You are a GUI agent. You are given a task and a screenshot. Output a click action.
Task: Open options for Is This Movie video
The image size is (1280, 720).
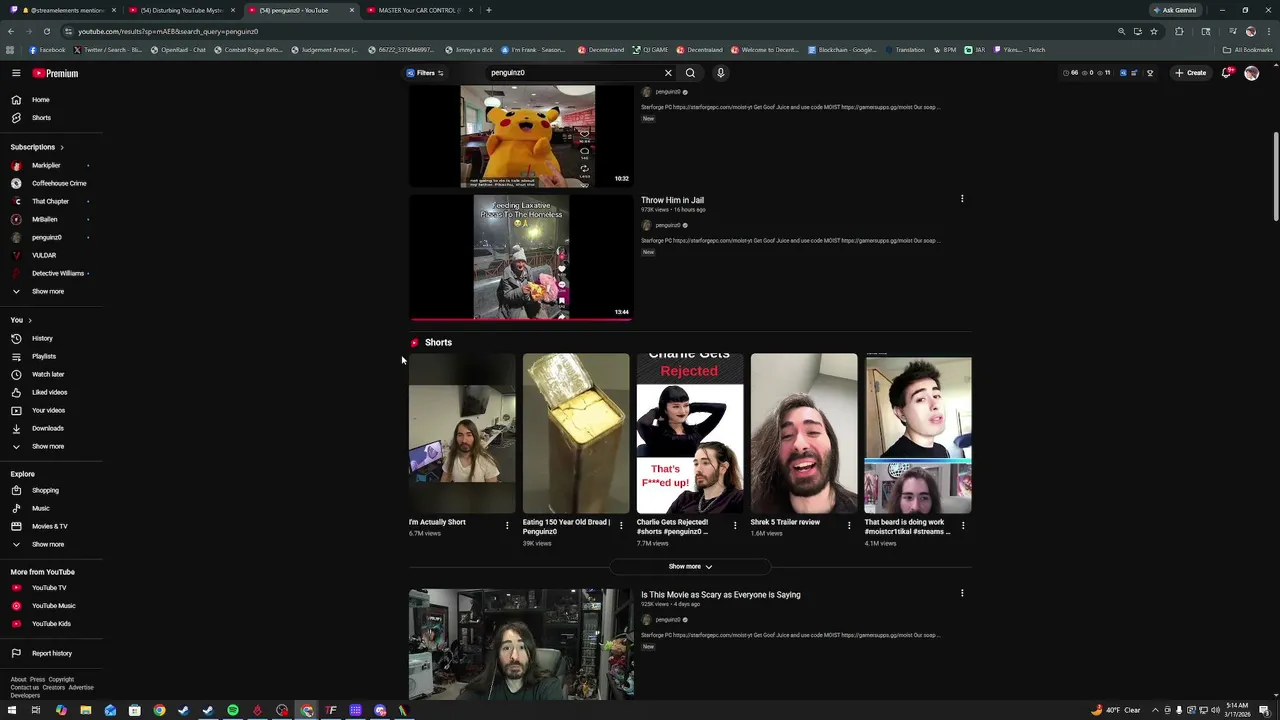point(962,593)
